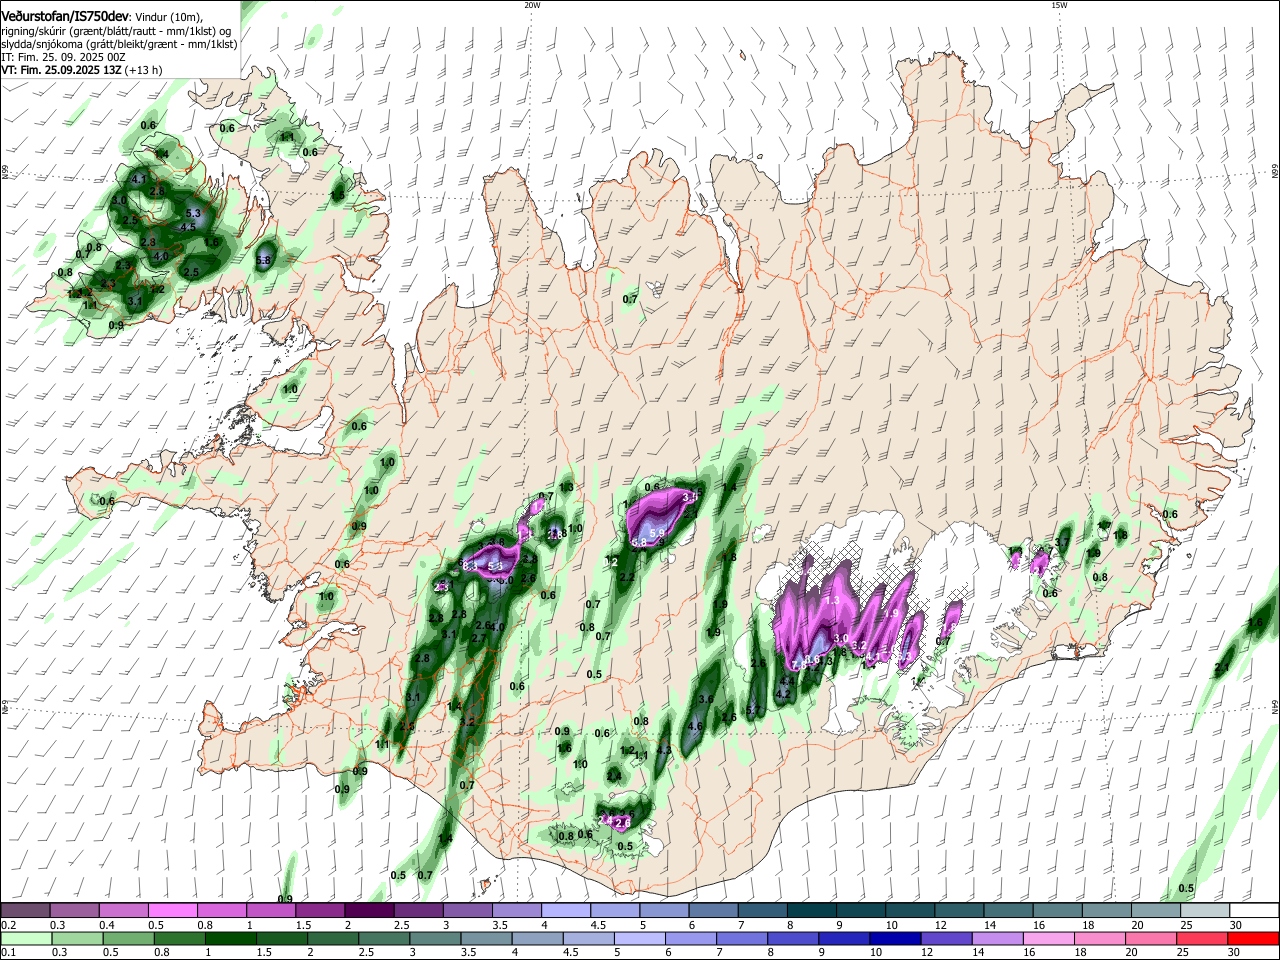1280x960 pixels.
Task: Click the 'VT: Fim. 25.09.2025 13Z (+13 h)' line
Action: [x=82, y=70]
